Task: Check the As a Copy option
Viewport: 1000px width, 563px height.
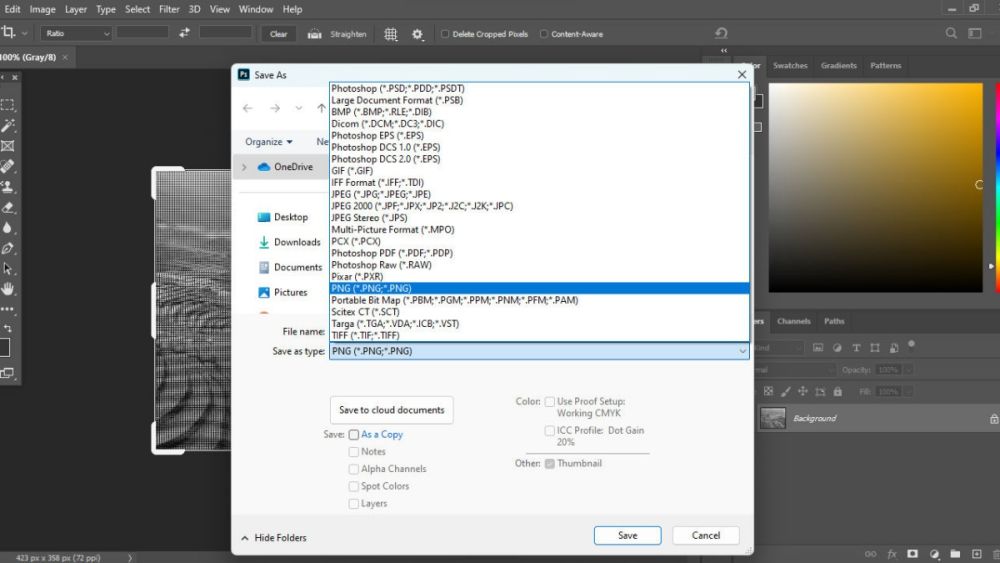Action: [x=354, y=434]
